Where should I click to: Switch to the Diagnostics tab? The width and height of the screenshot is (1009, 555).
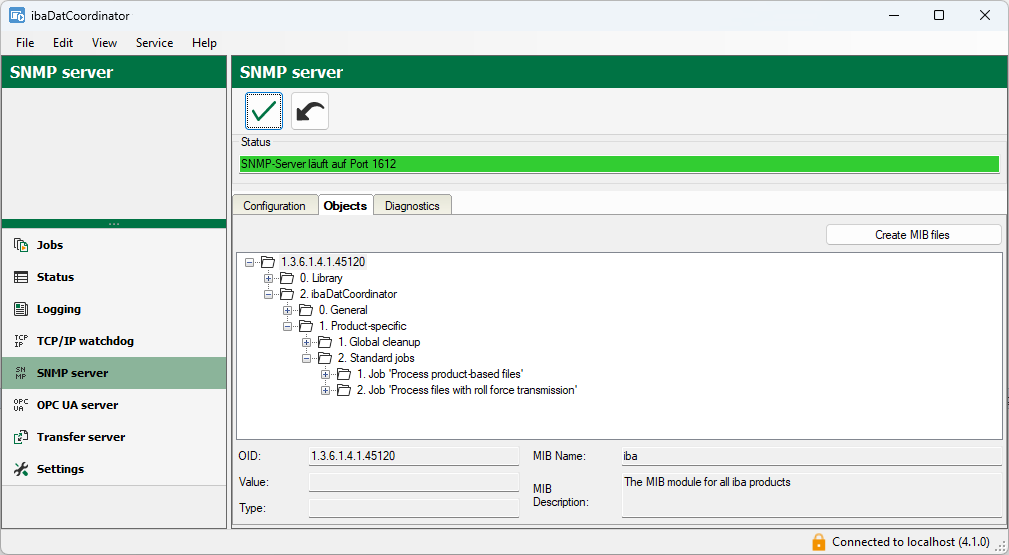(412, 206)
